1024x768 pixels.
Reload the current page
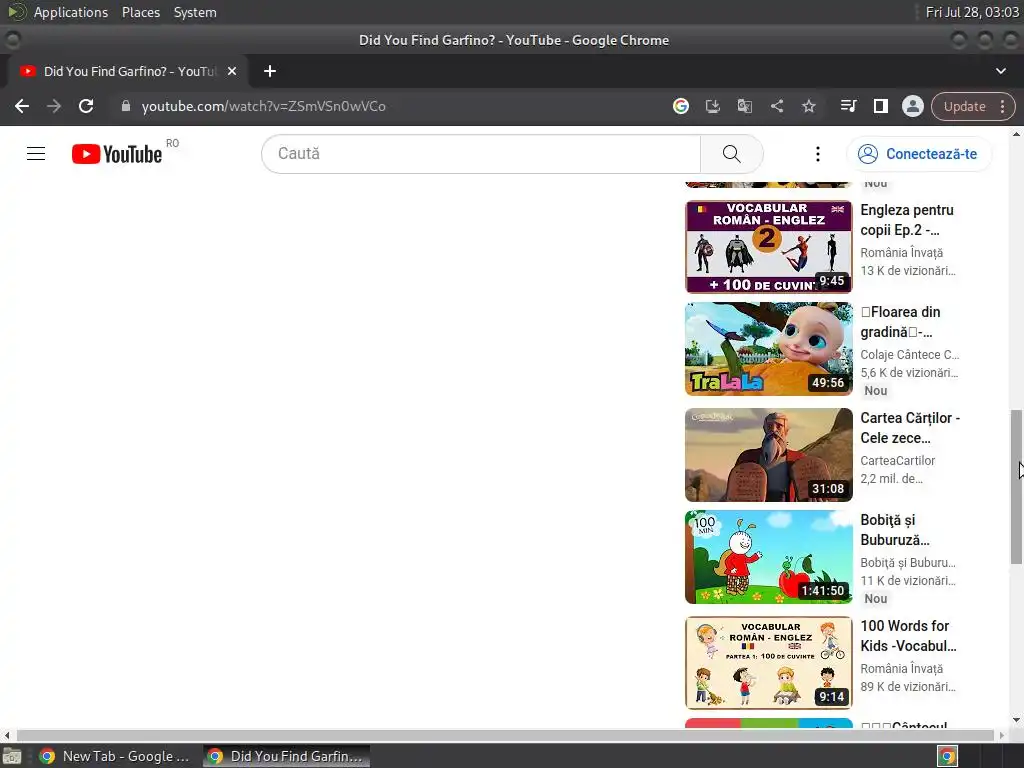[86, 106]
